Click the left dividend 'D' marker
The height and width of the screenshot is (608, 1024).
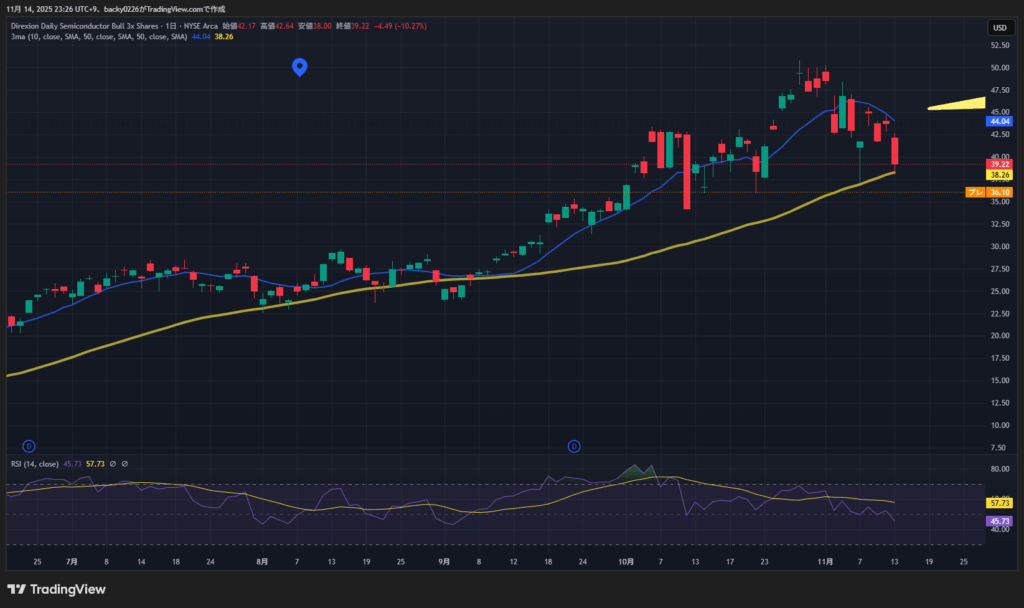coord(29,445)
